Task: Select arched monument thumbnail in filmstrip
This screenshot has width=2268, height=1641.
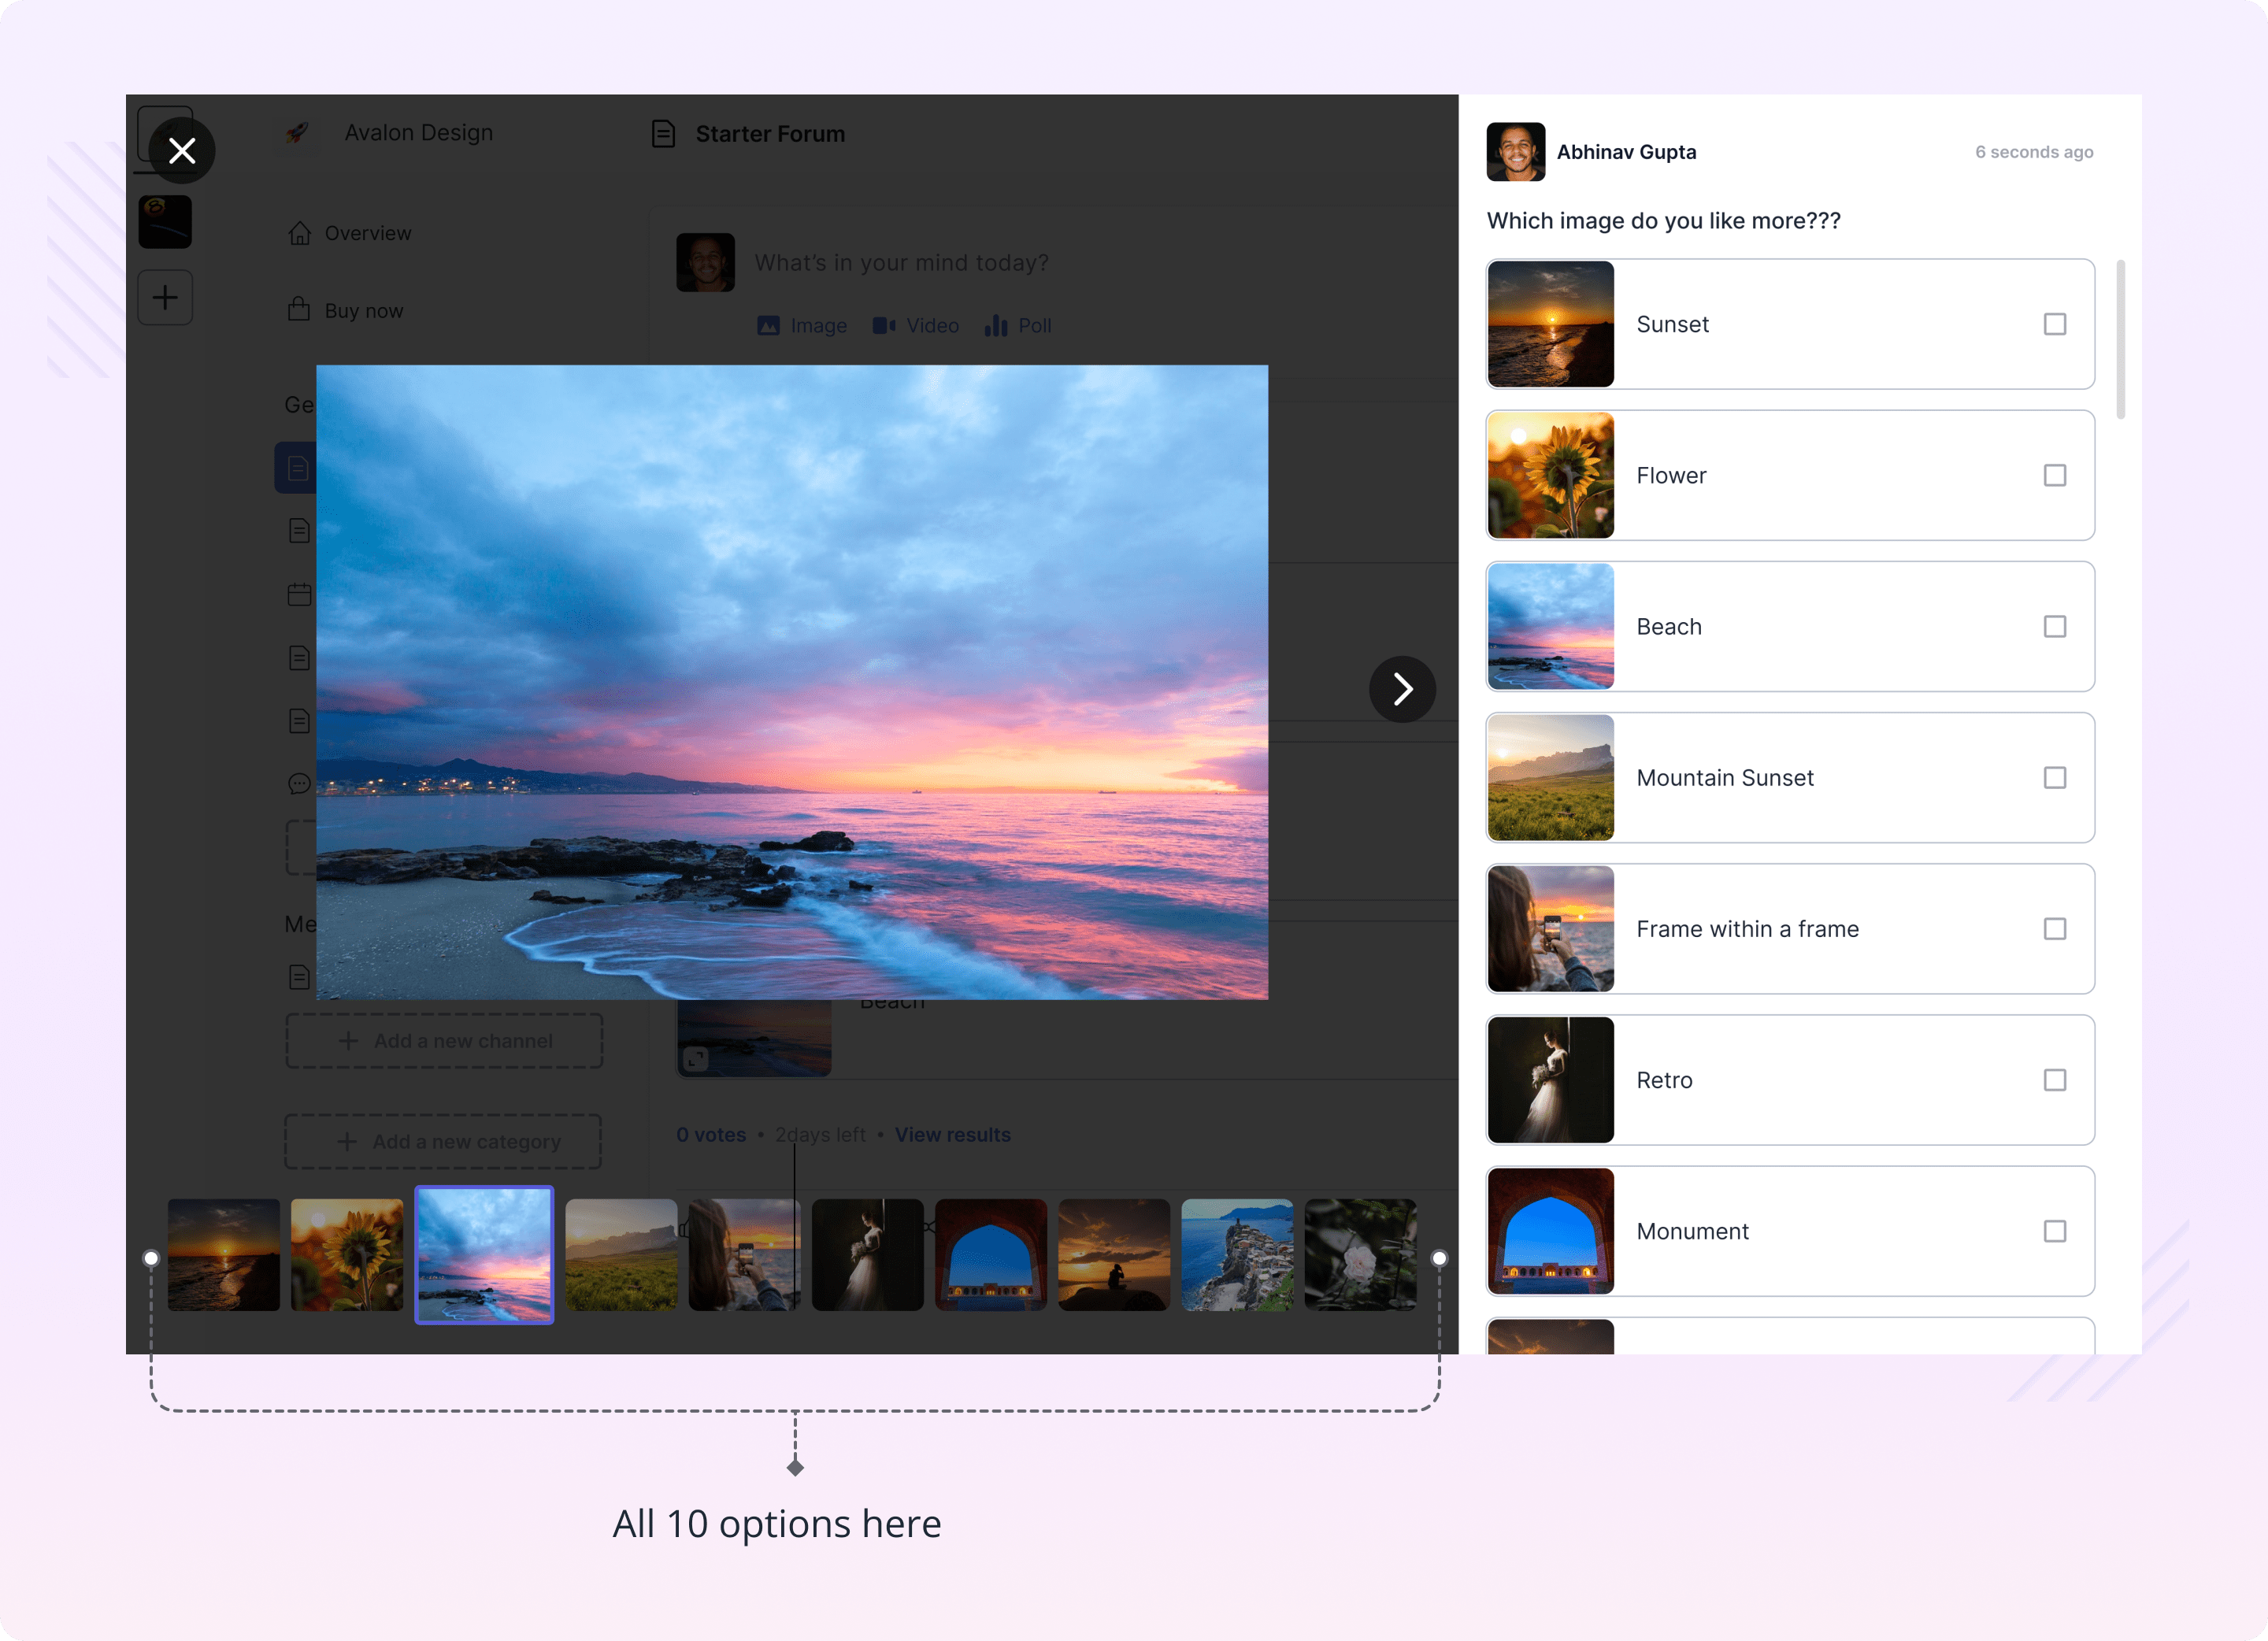Action: (x=991, y=1255)
